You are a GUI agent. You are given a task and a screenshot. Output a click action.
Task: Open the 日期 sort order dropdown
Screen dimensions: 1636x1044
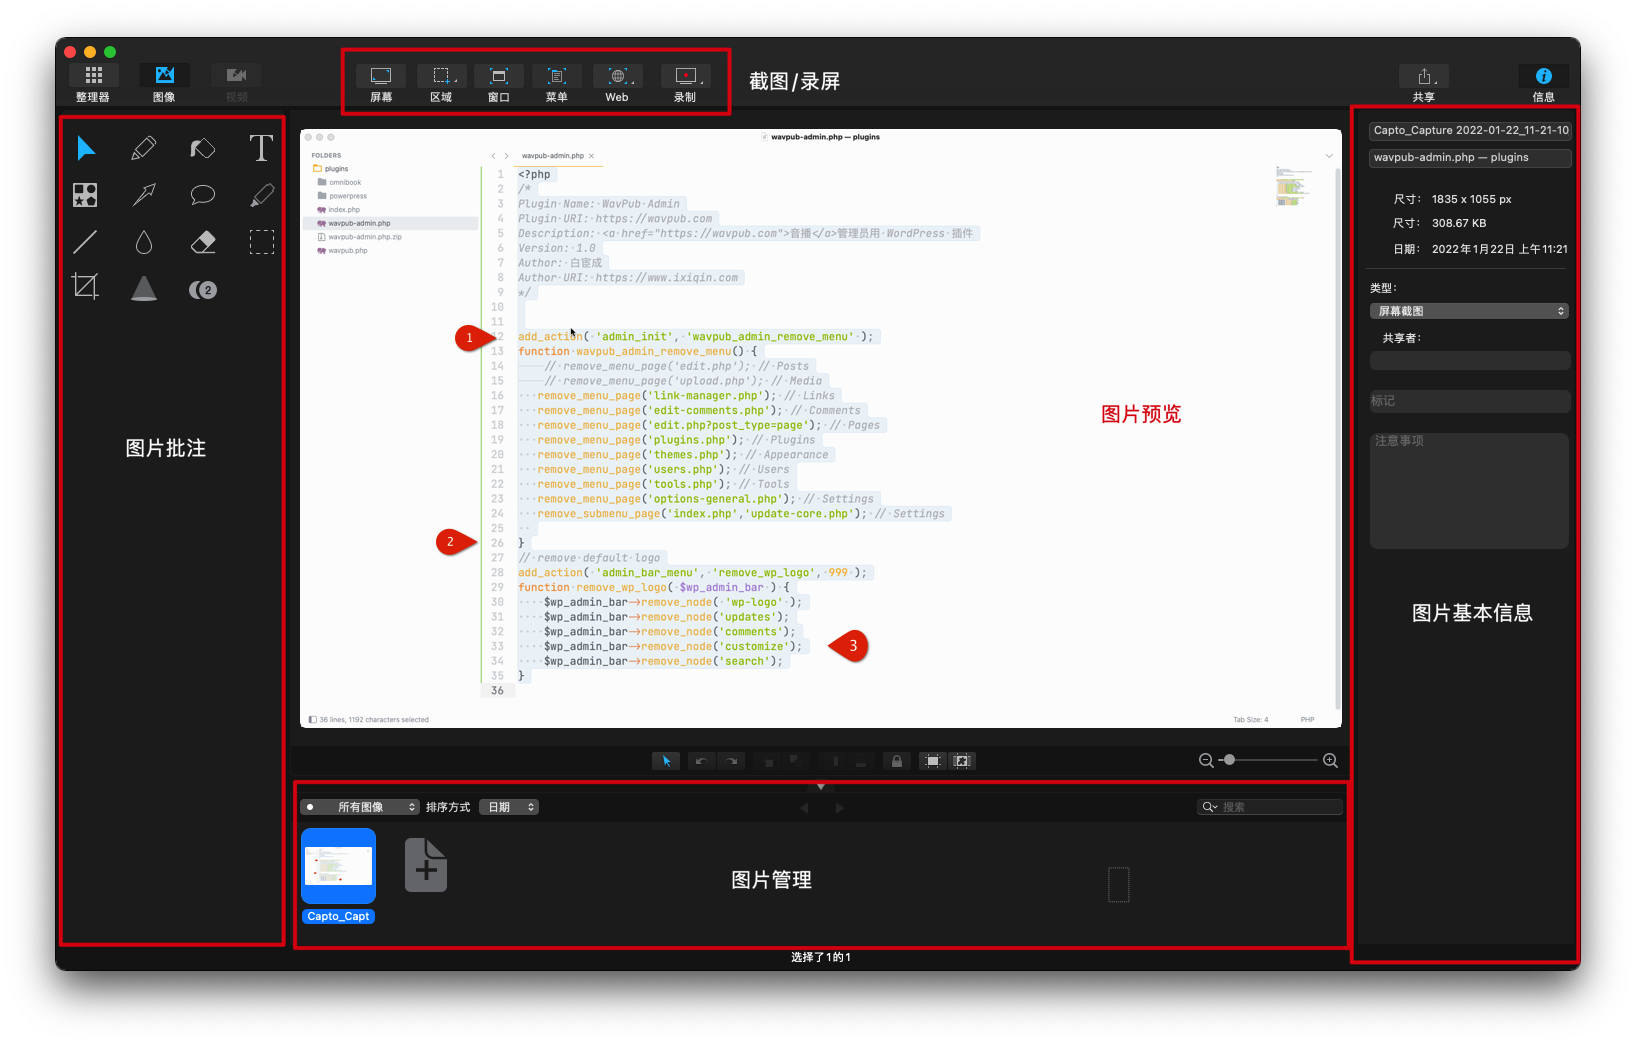509,807
